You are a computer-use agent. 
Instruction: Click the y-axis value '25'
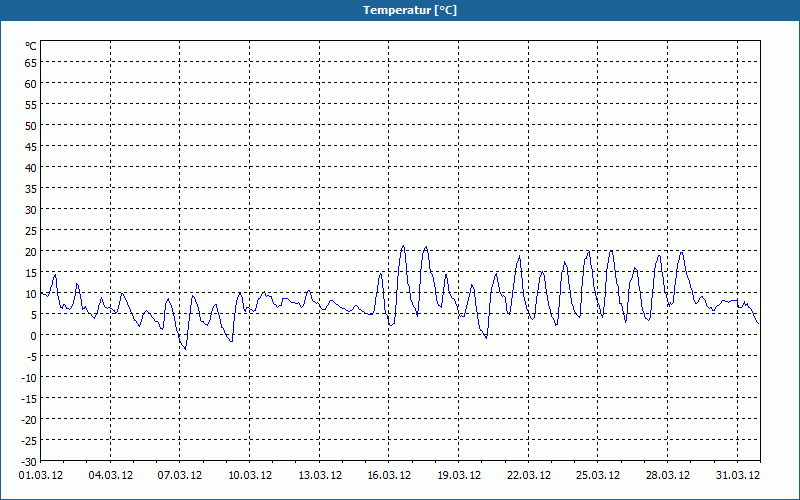click(31, 231)
